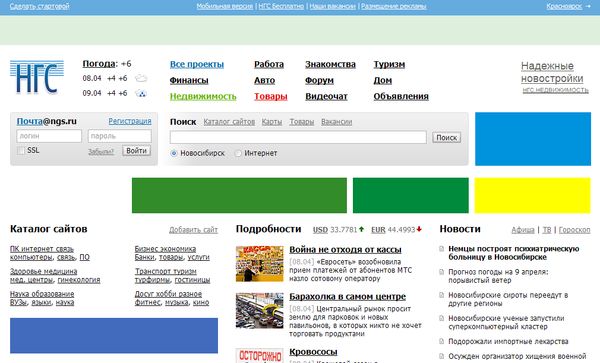Click Регистрация link

[x=130, y=121]
